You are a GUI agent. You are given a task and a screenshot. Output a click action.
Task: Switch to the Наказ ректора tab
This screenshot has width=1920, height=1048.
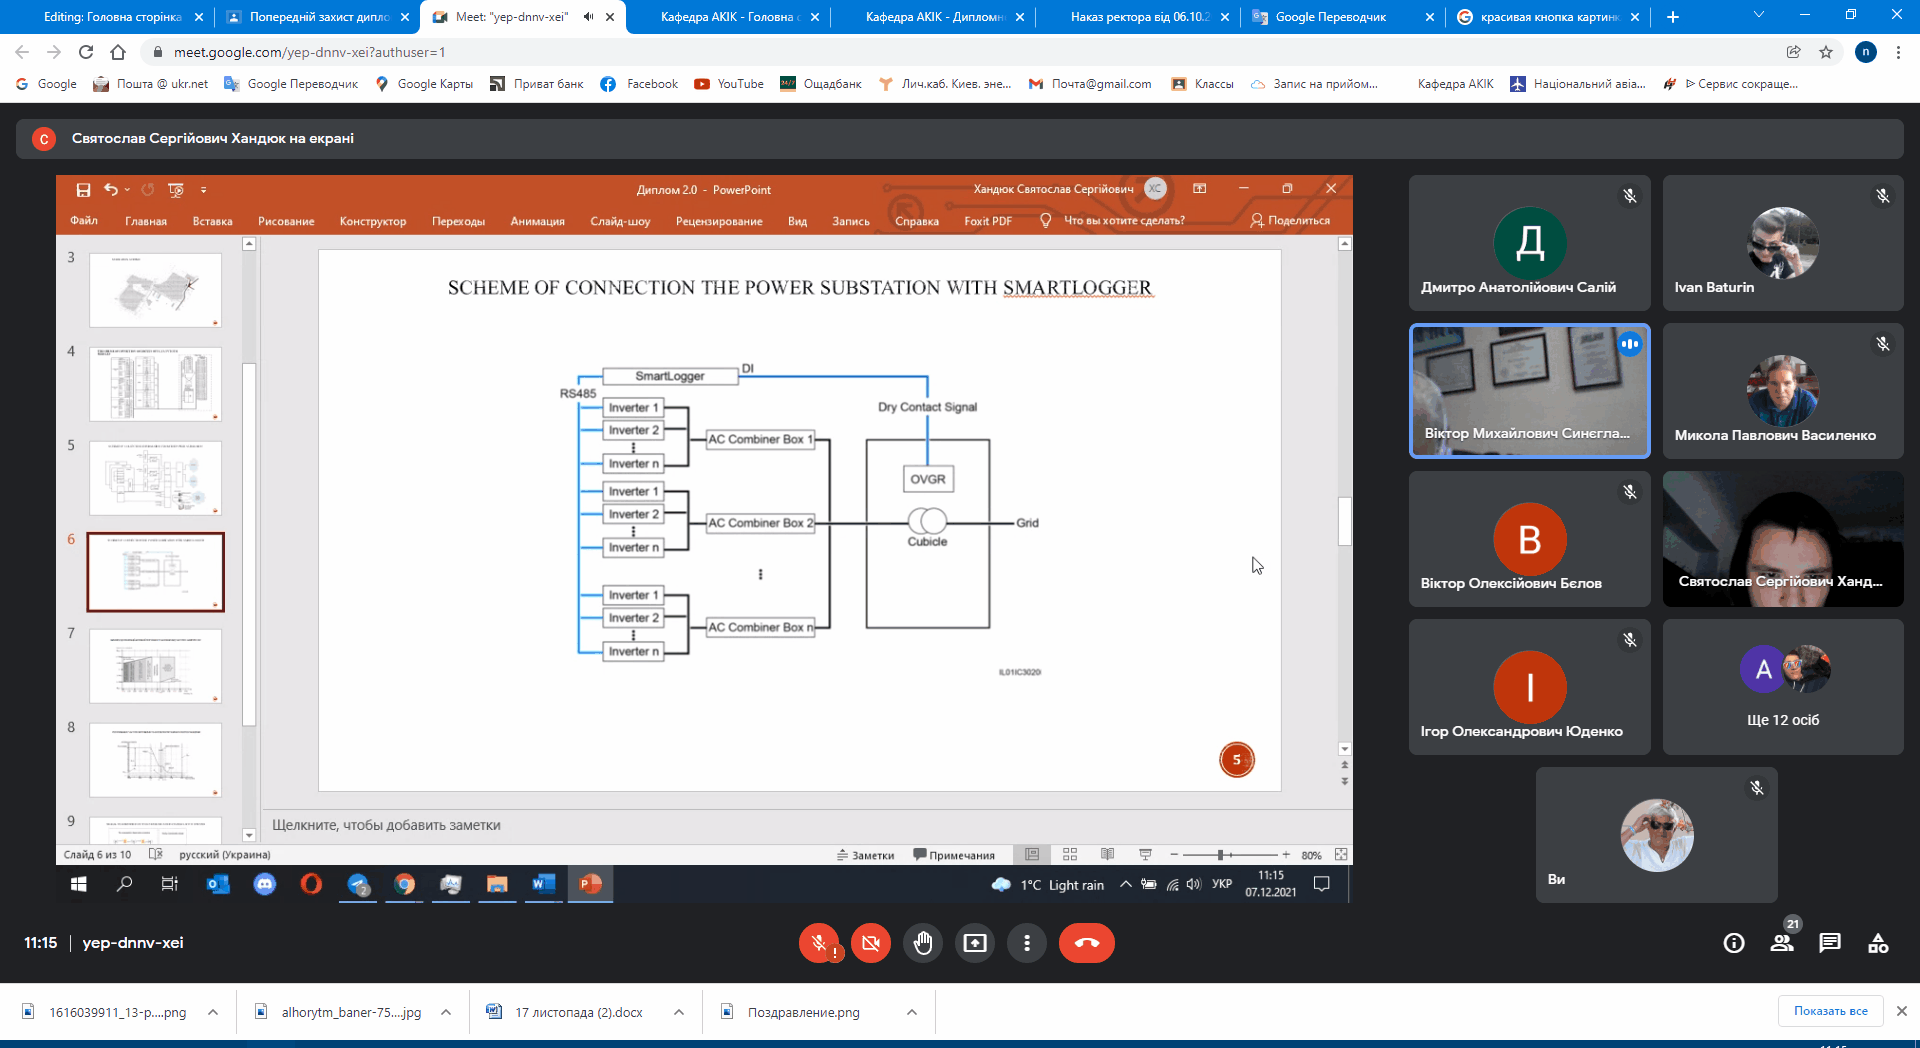(x=1139, y=17)
